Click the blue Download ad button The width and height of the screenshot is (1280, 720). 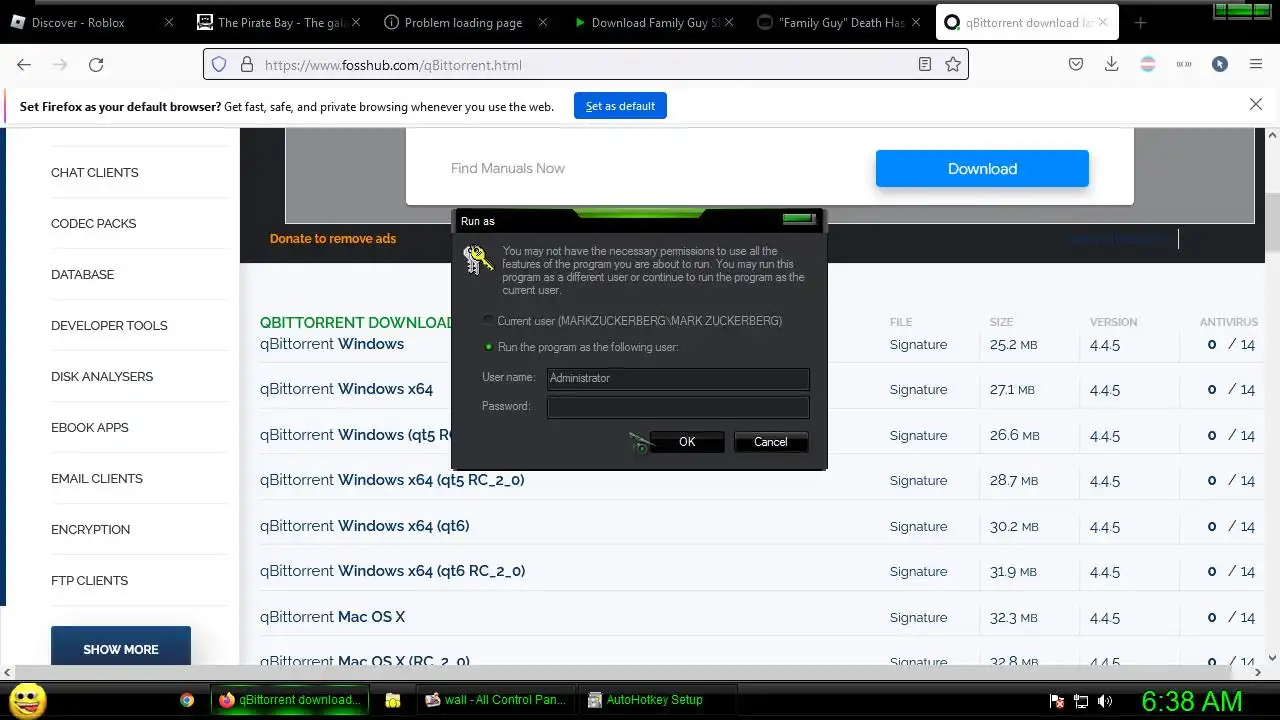[982, 168]
